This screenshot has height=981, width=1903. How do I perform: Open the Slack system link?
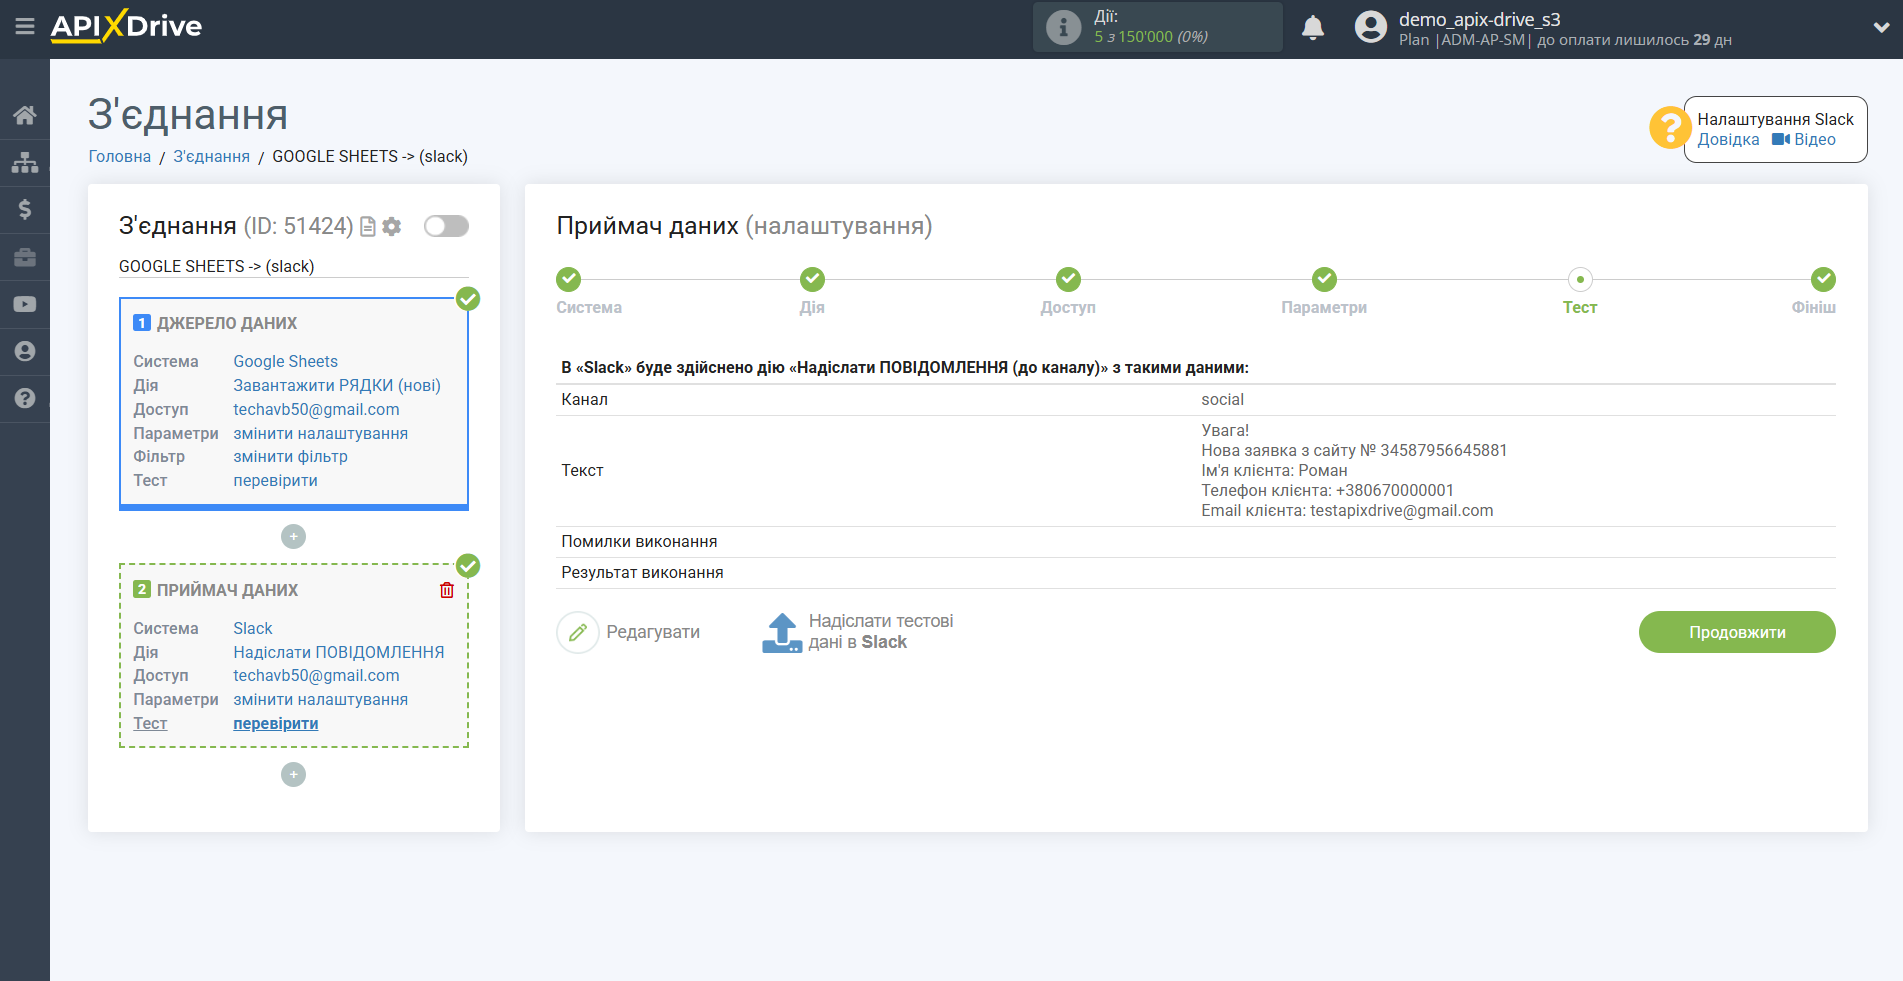[x=252, y=628]
